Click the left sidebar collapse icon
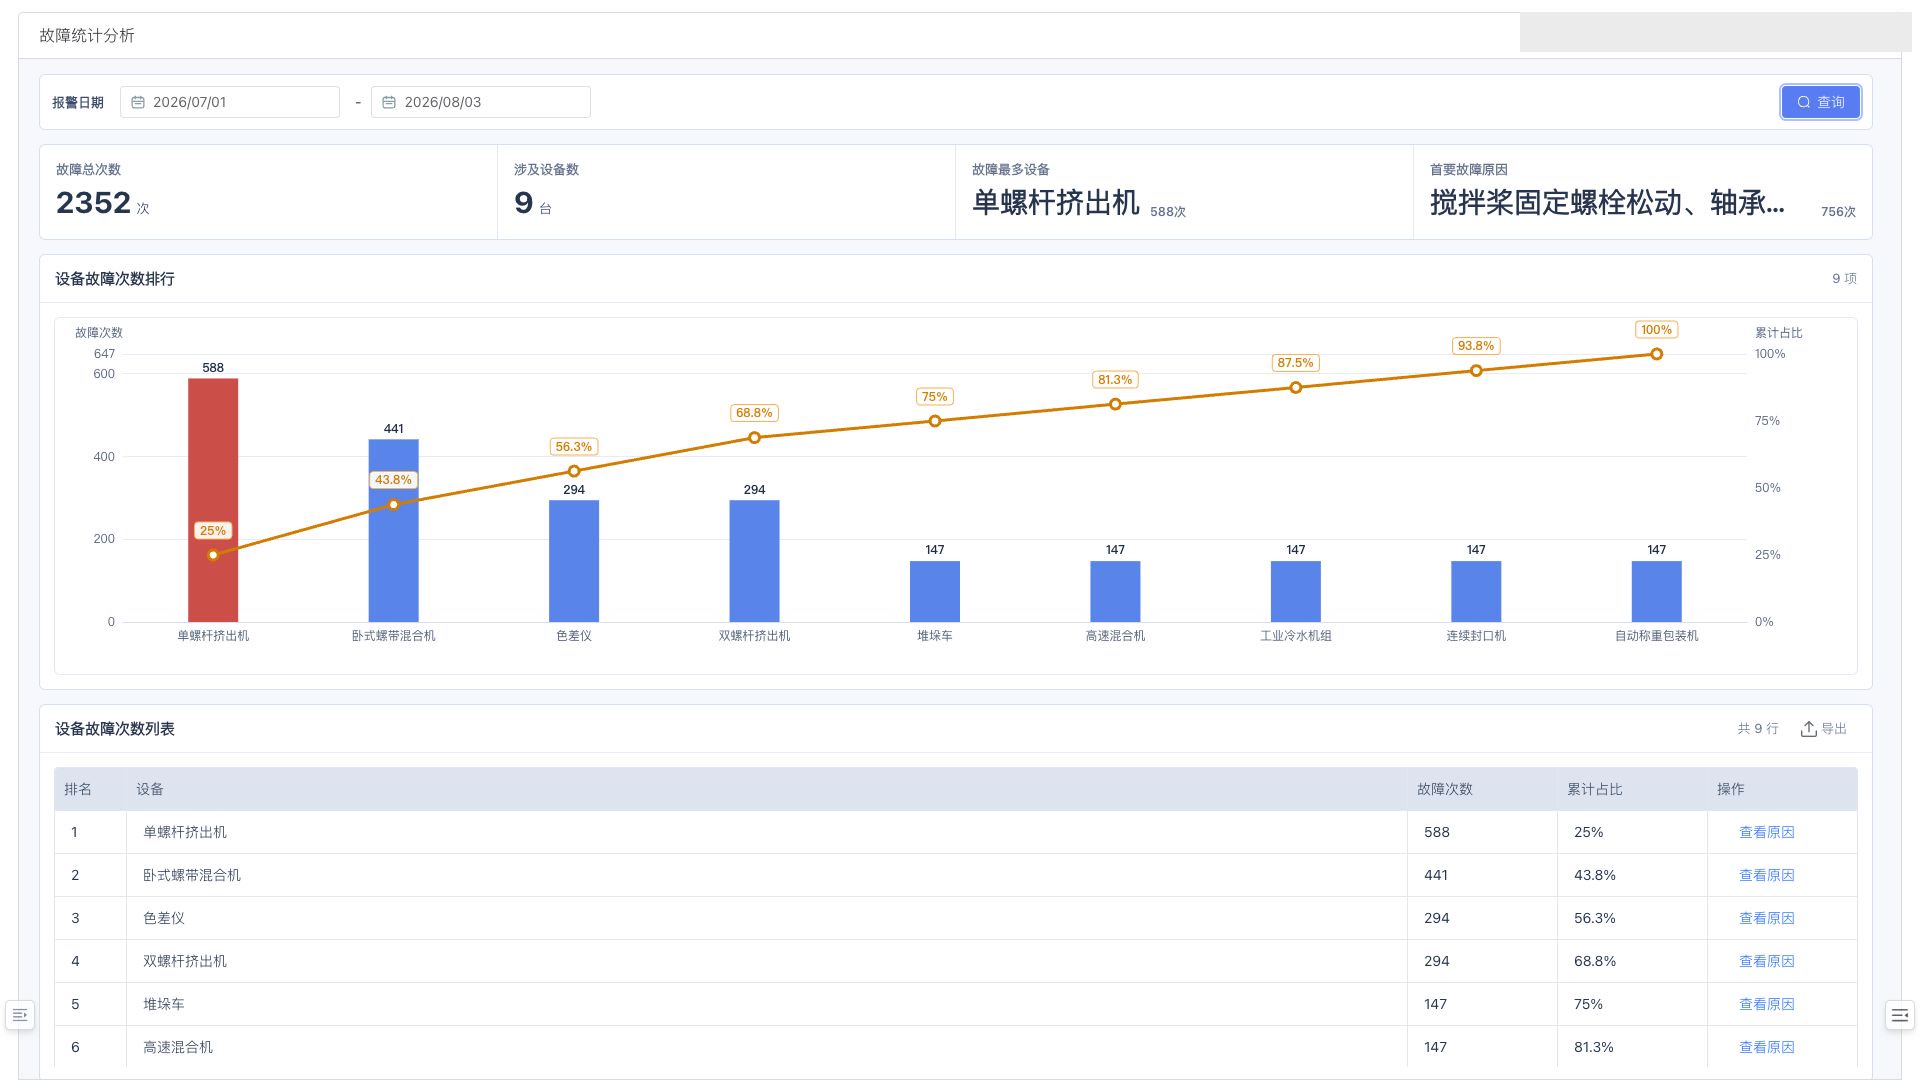This screenshot has width=1920, height=1080. (x=20, y=1015)
